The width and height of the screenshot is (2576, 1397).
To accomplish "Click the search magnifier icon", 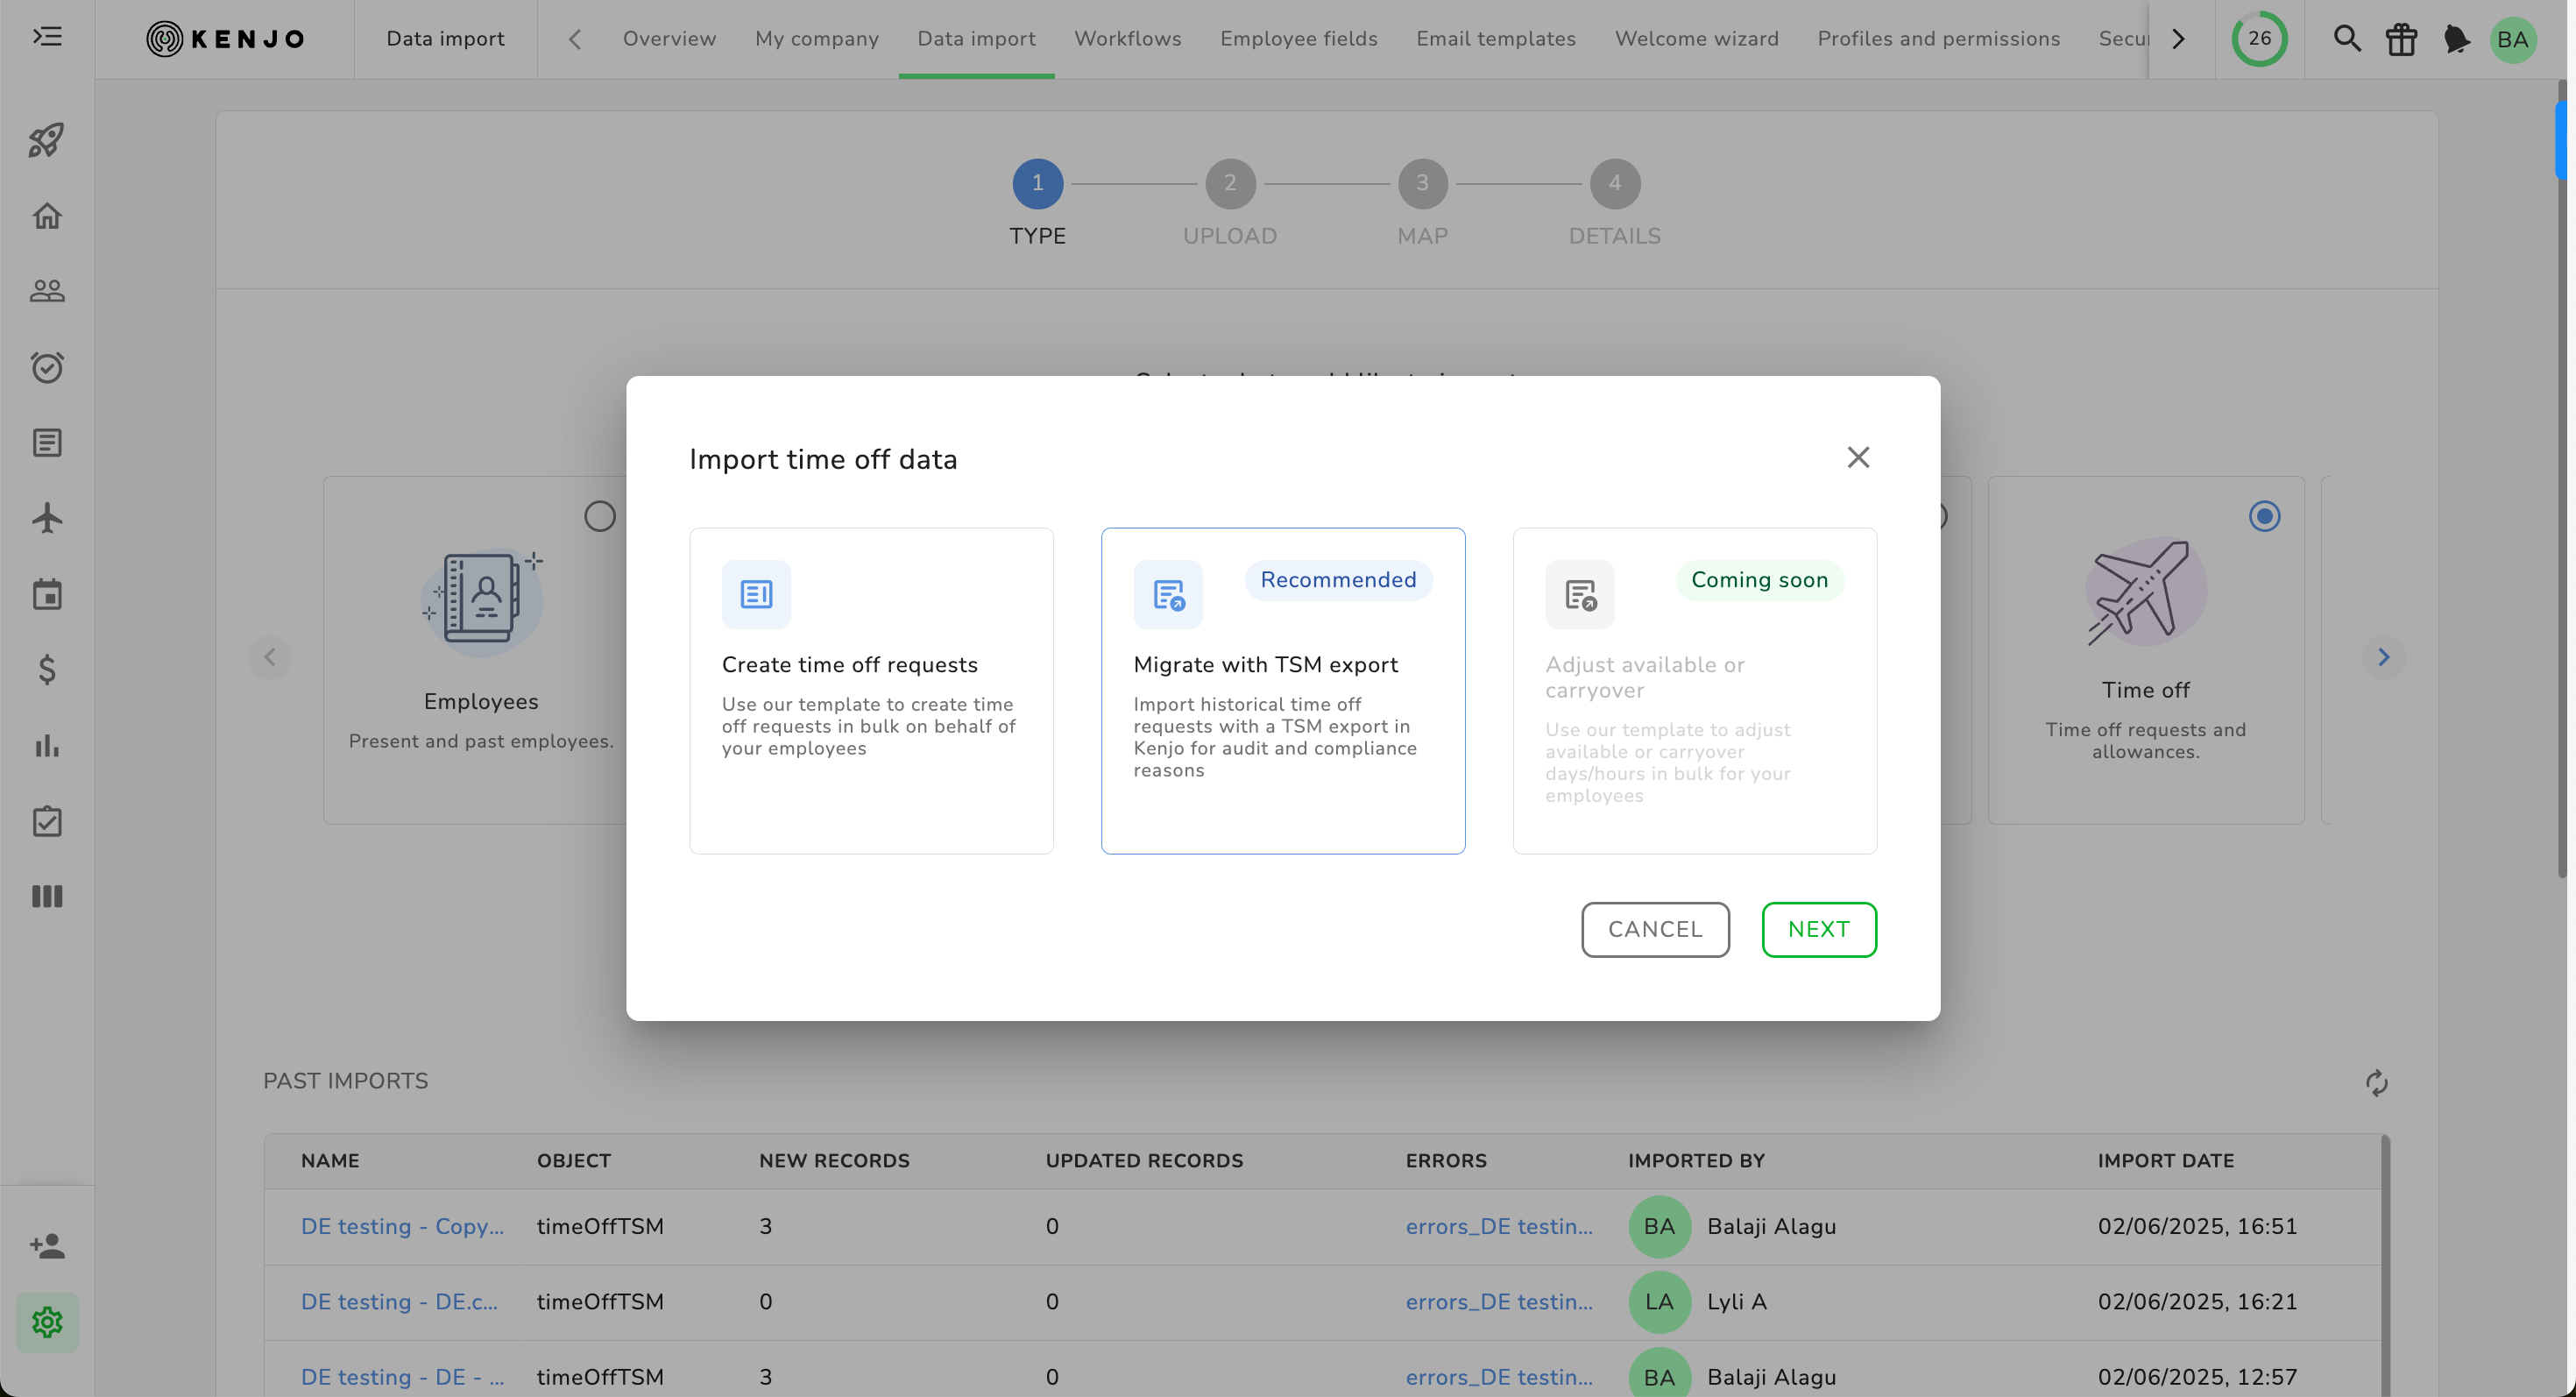I will point(2347,39).
